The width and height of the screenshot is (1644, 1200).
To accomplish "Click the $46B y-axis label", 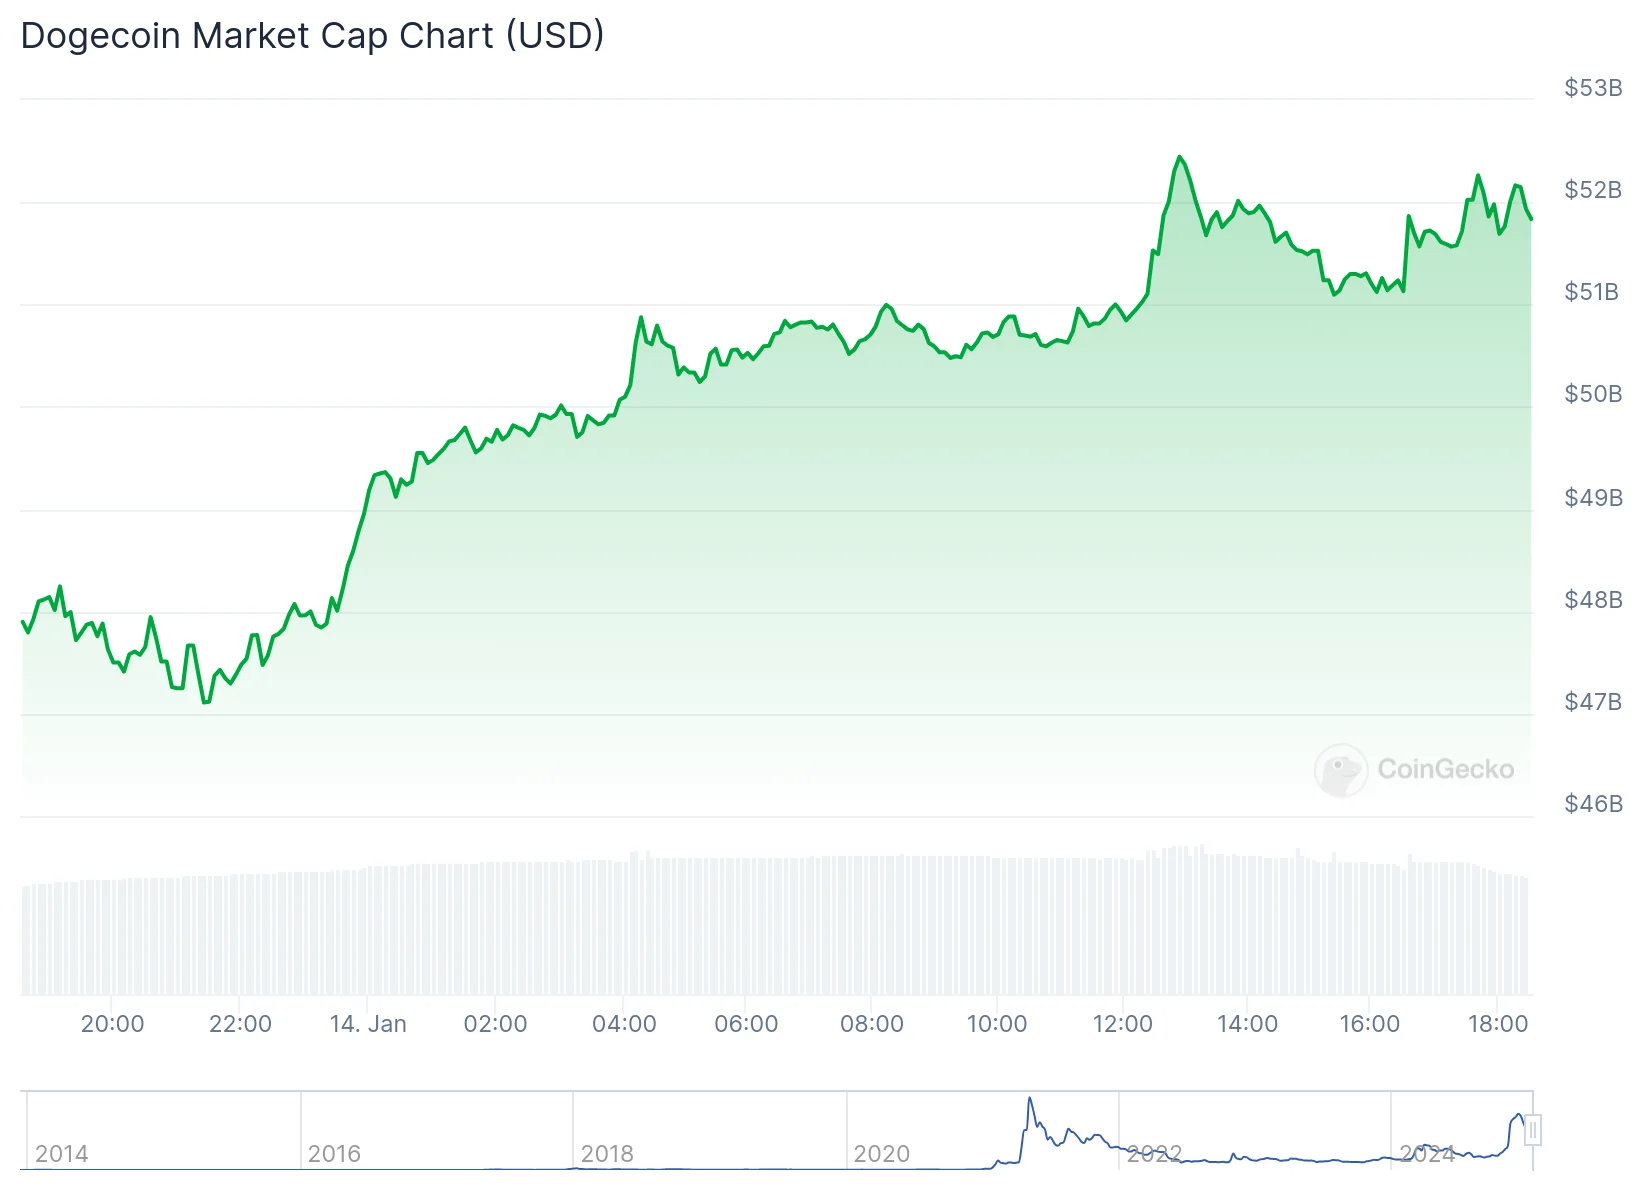I will click(1593, 804).
